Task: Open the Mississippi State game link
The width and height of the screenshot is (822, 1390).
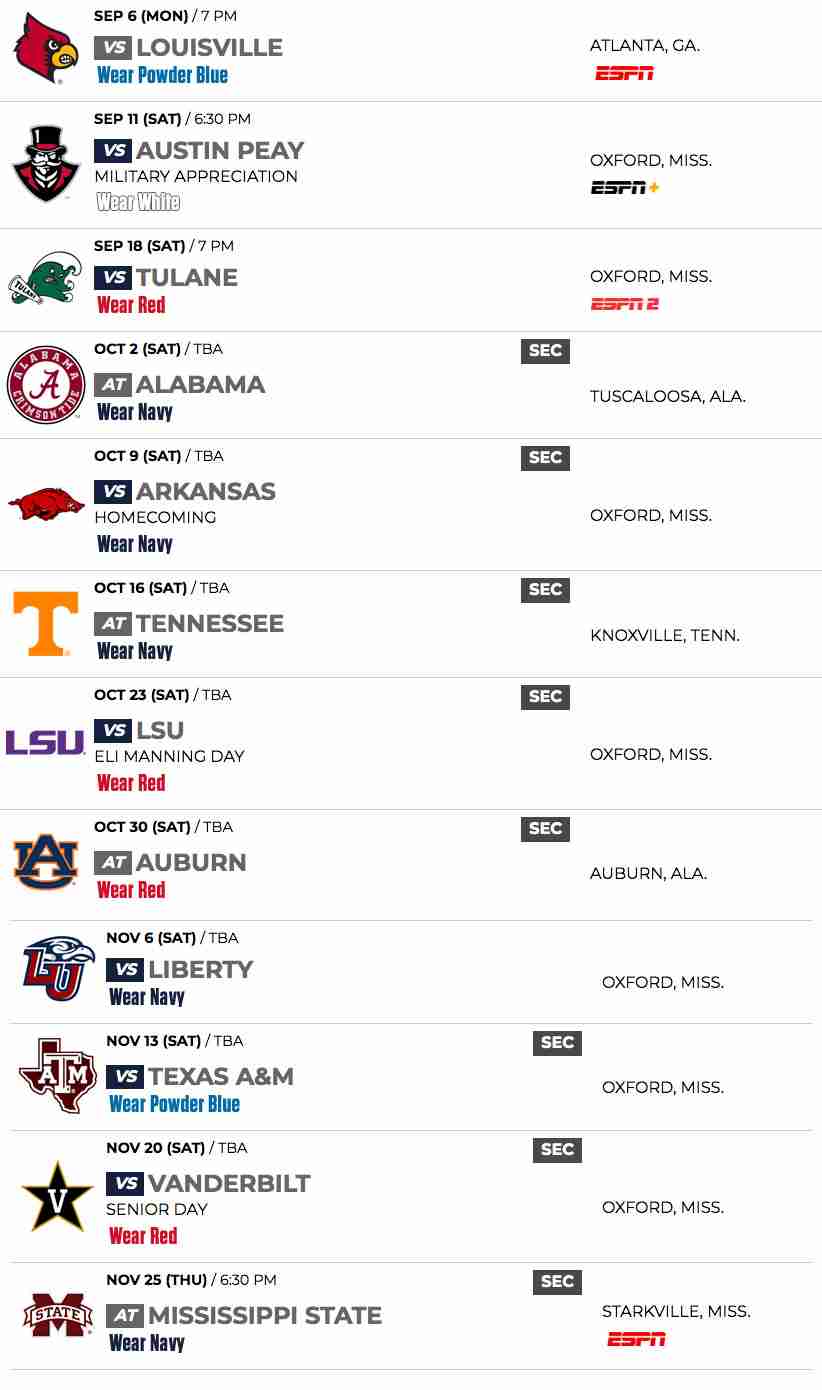Action: tap(264, 1315)
